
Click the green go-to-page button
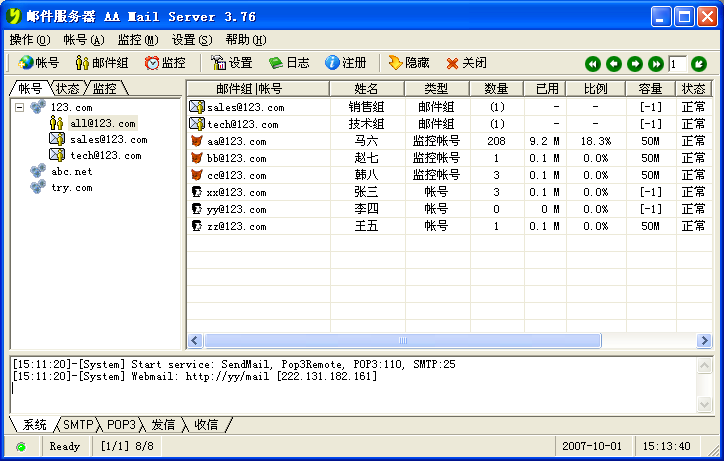click(x=699, y=64)
